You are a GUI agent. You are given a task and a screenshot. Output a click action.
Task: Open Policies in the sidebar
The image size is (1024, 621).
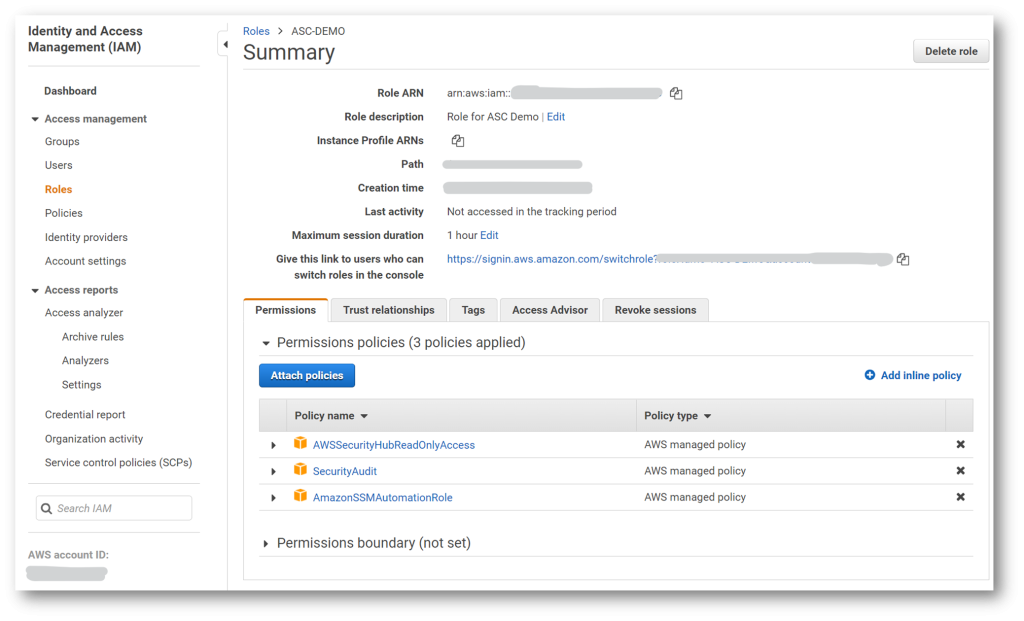tap(64, 213)
